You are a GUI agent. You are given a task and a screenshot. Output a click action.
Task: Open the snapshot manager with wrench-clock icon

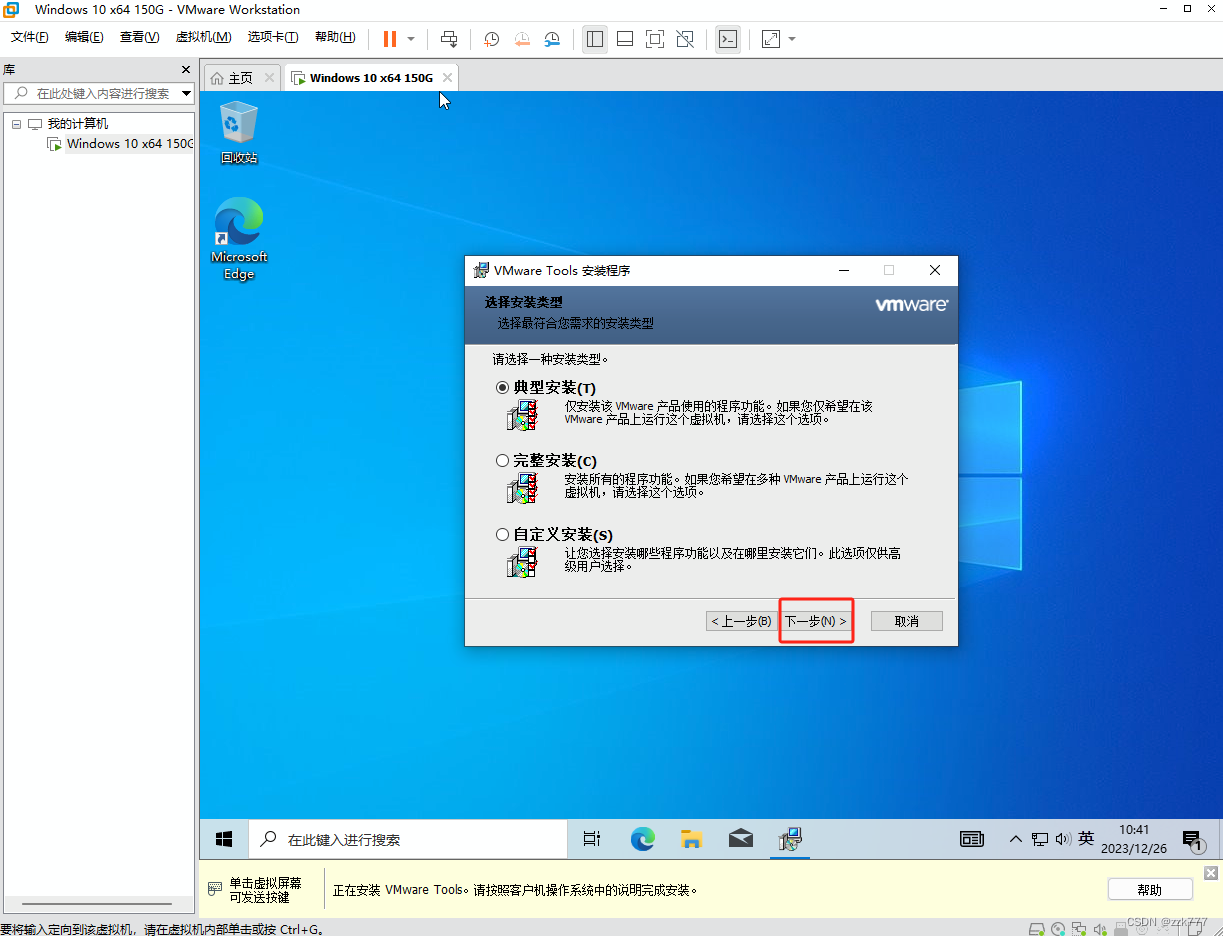point(552,39)
